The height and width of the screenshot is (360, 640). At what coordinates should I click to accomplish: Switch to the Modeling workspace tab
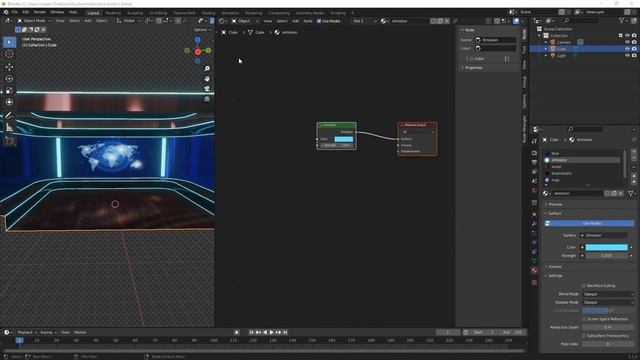(x=113, y=13)
